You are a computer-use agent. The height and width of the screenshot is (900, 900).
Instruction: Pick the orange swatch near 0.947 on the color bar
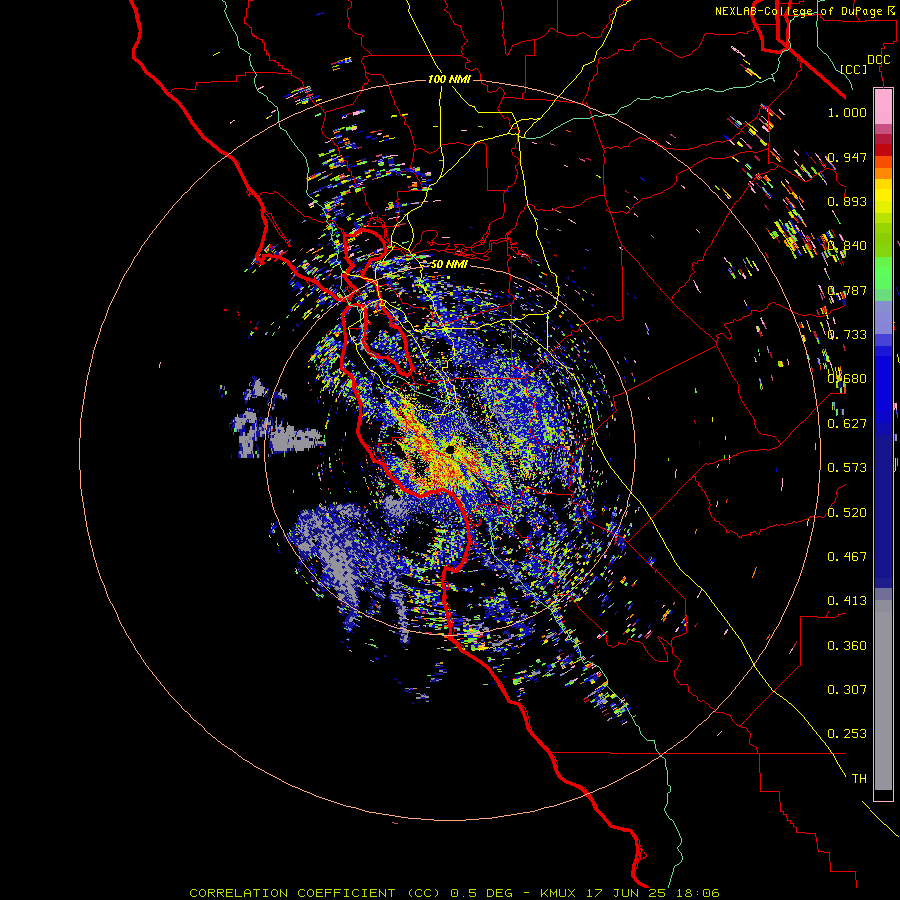tap(883, 172)
